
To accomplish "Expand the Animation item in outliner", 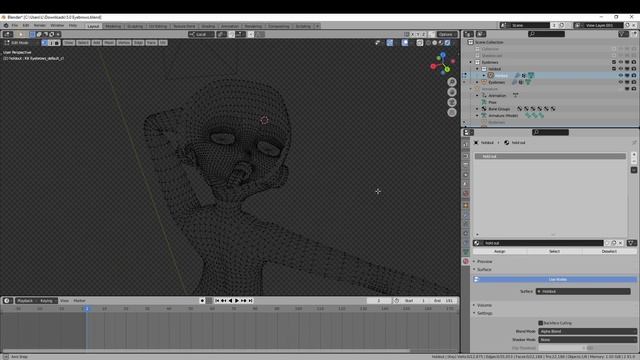I will [477, 96].
